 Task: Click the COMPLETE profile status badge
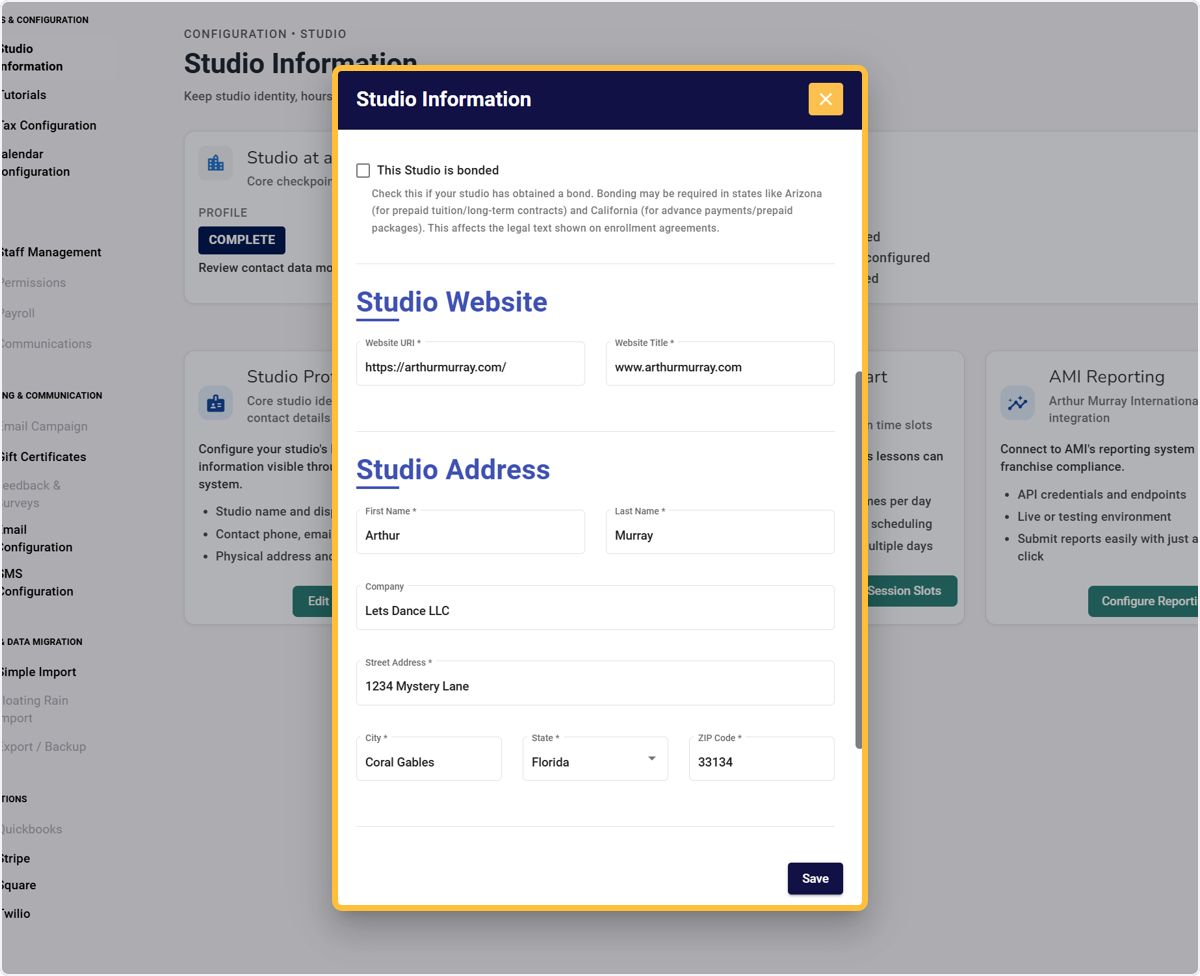(242, 240)
